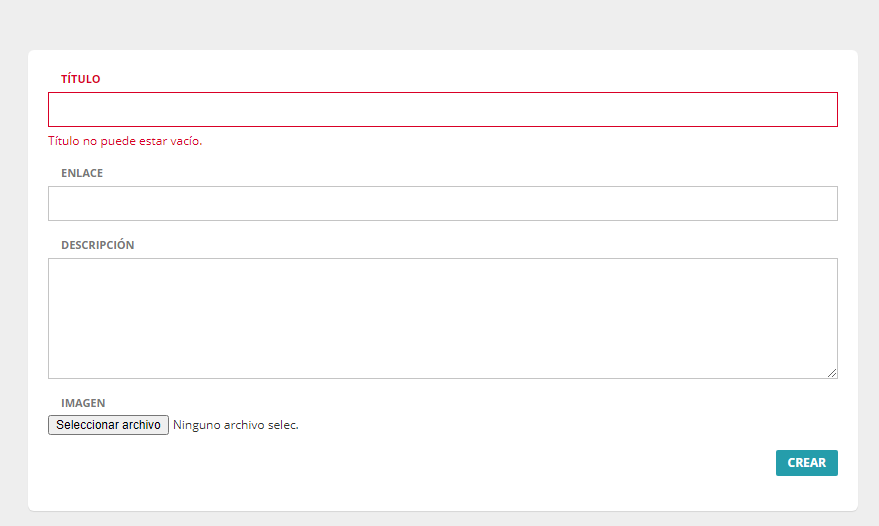The width and height of the screenshot is (879, 526).
Task: Click the Título text input field
Action: tap(442, 110)
